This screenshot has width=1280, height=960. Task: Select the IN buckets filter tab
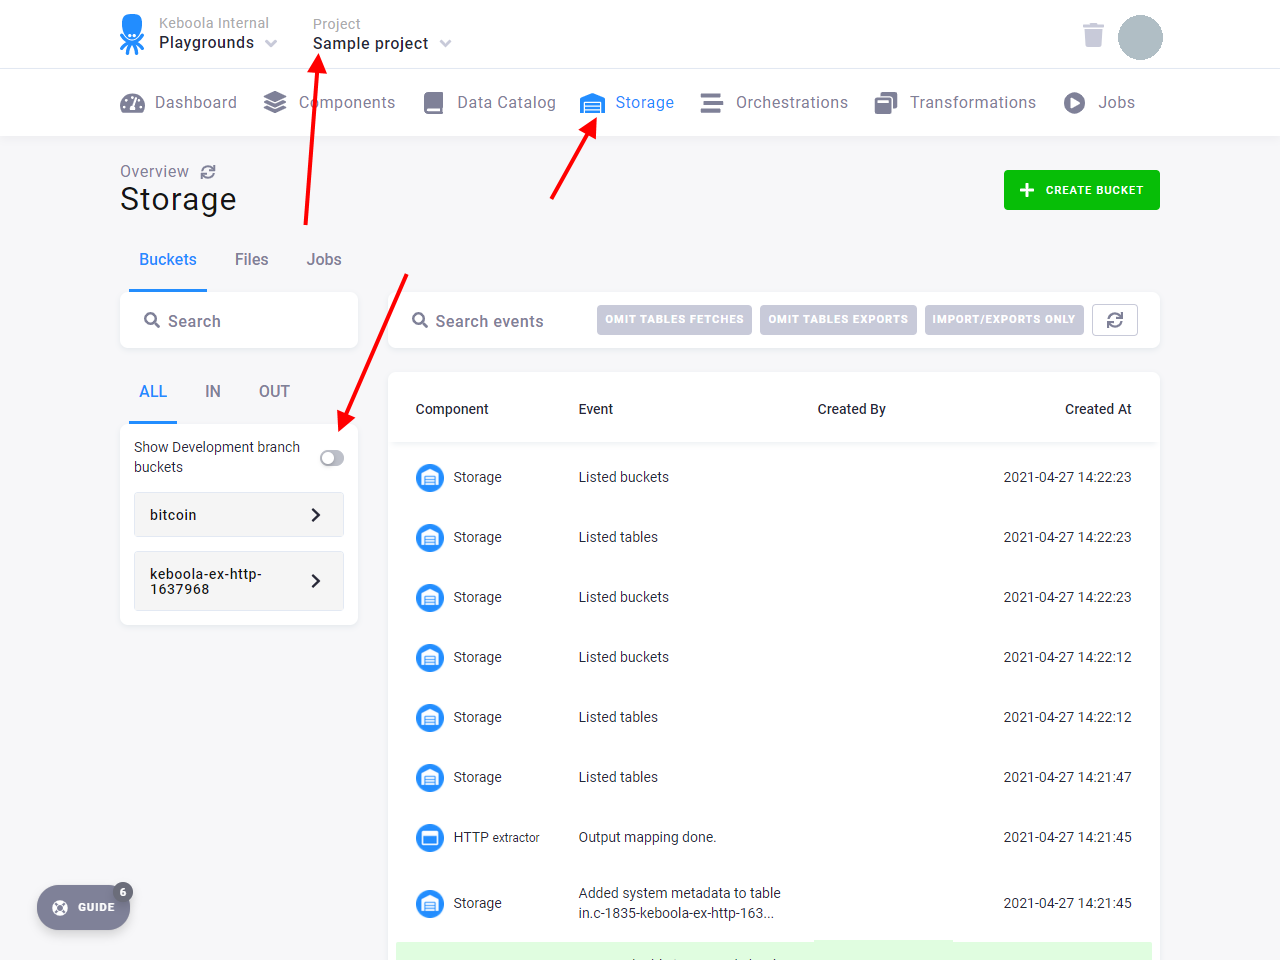(x=213, y=392)
